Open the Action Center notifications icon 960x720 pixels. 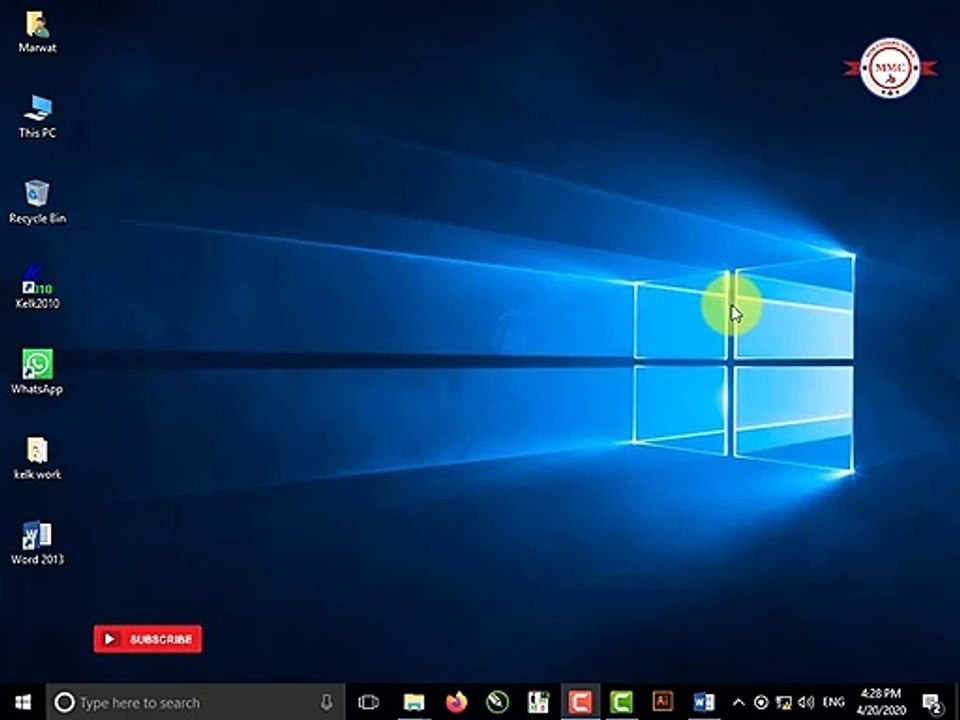click(932, 703)
